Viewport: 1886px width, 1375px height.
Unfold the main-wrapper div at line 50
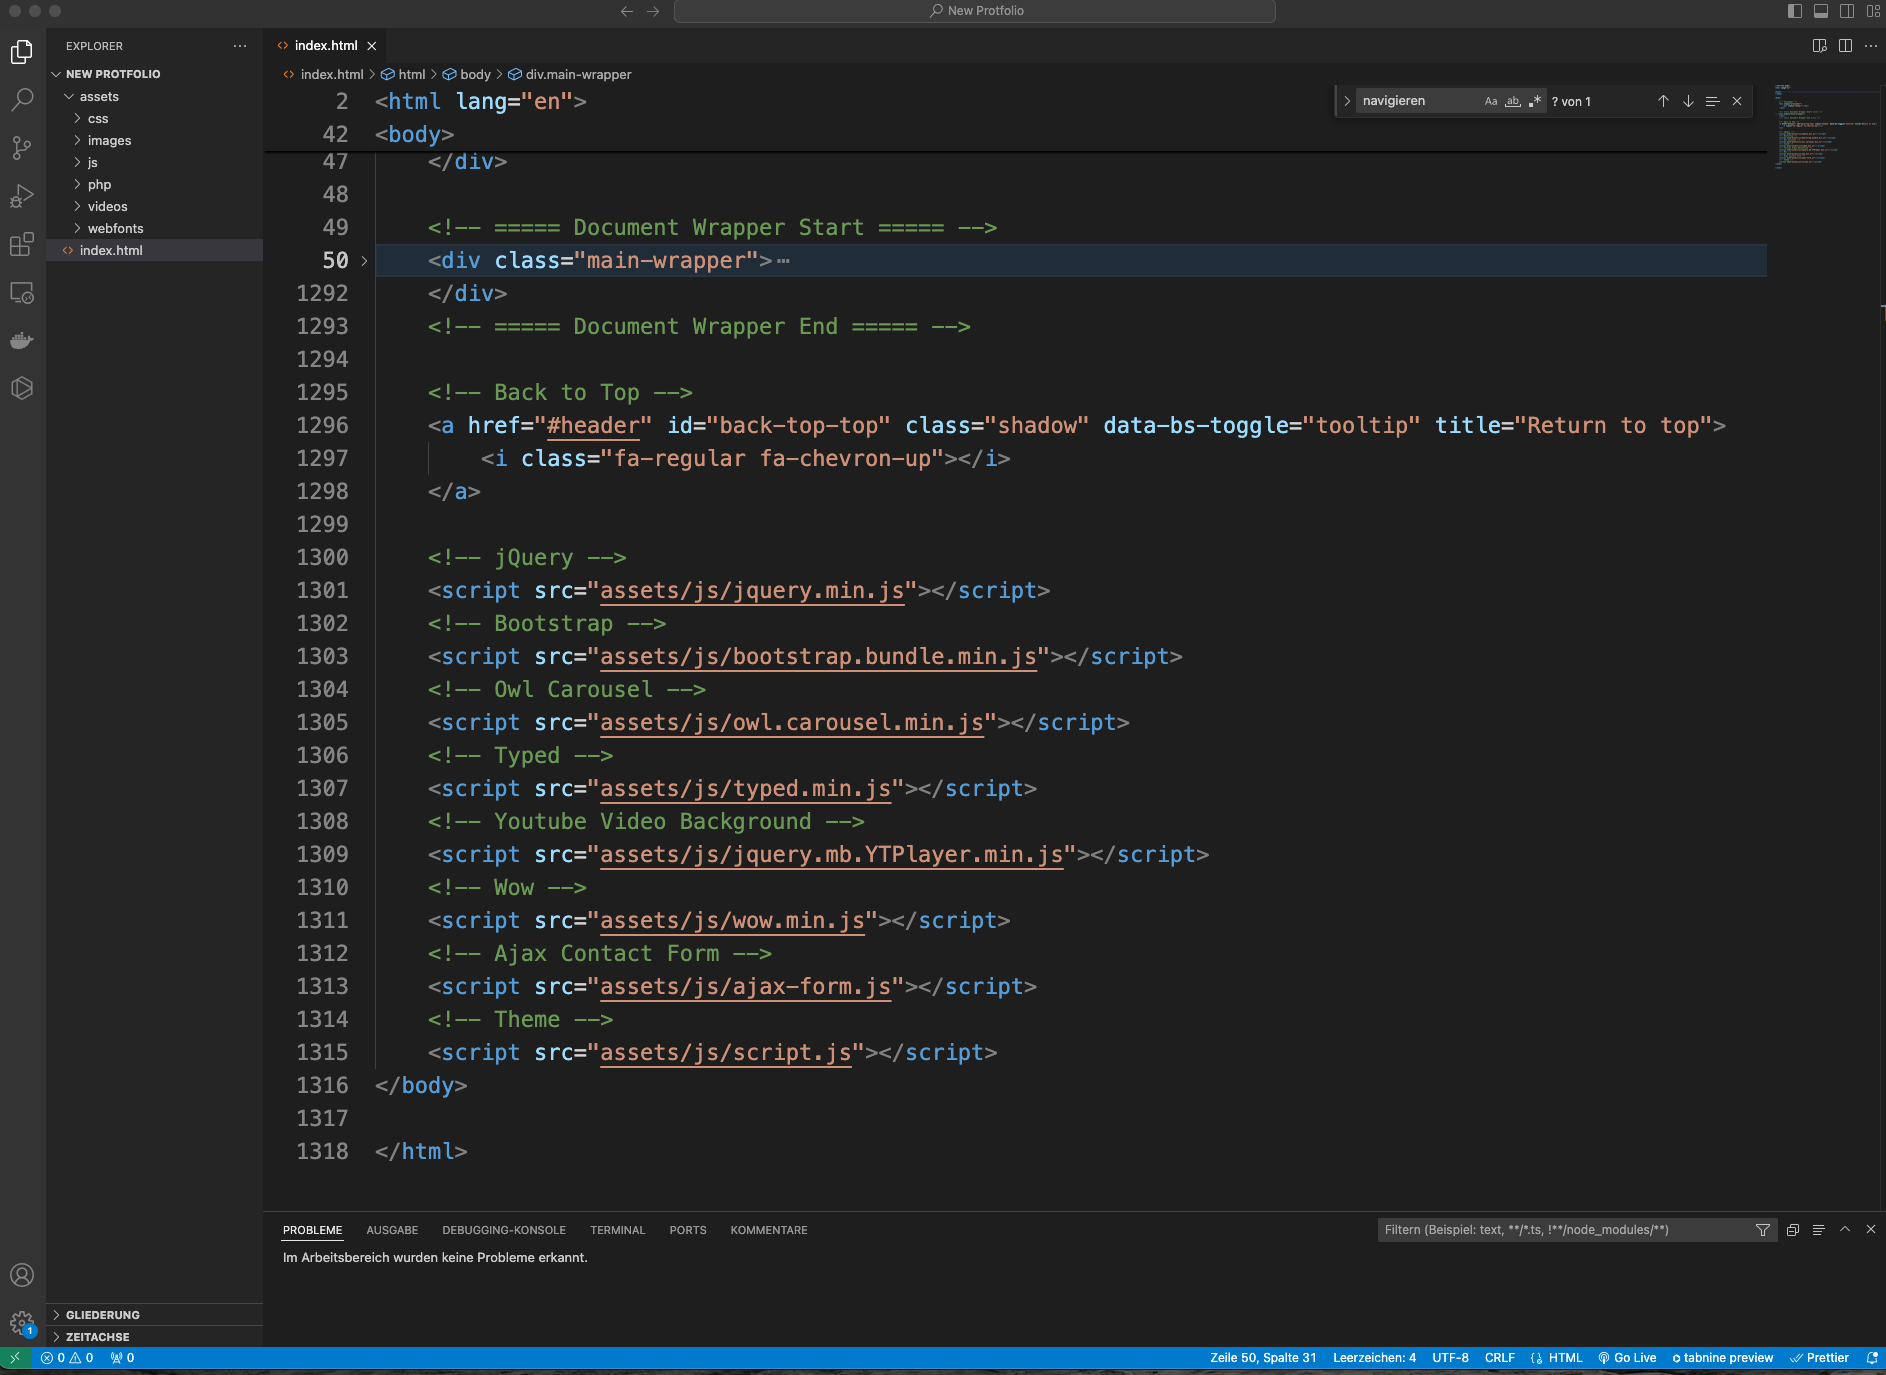(364, 261)
